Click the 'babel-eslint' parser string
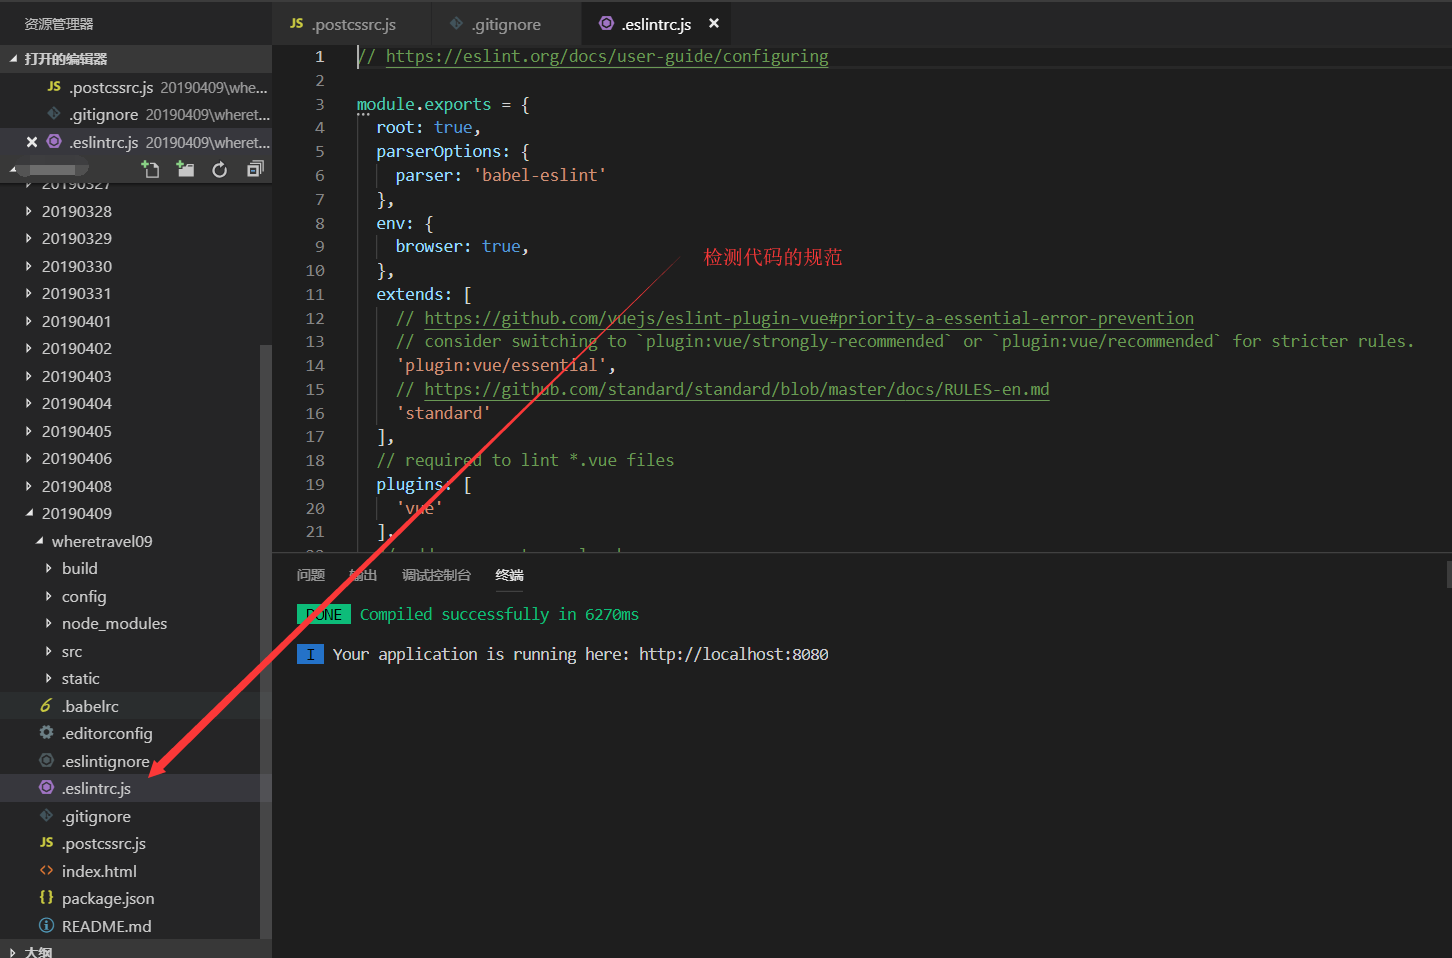Viewport: 1452px width, 958px height. click(x=540, y=175)
